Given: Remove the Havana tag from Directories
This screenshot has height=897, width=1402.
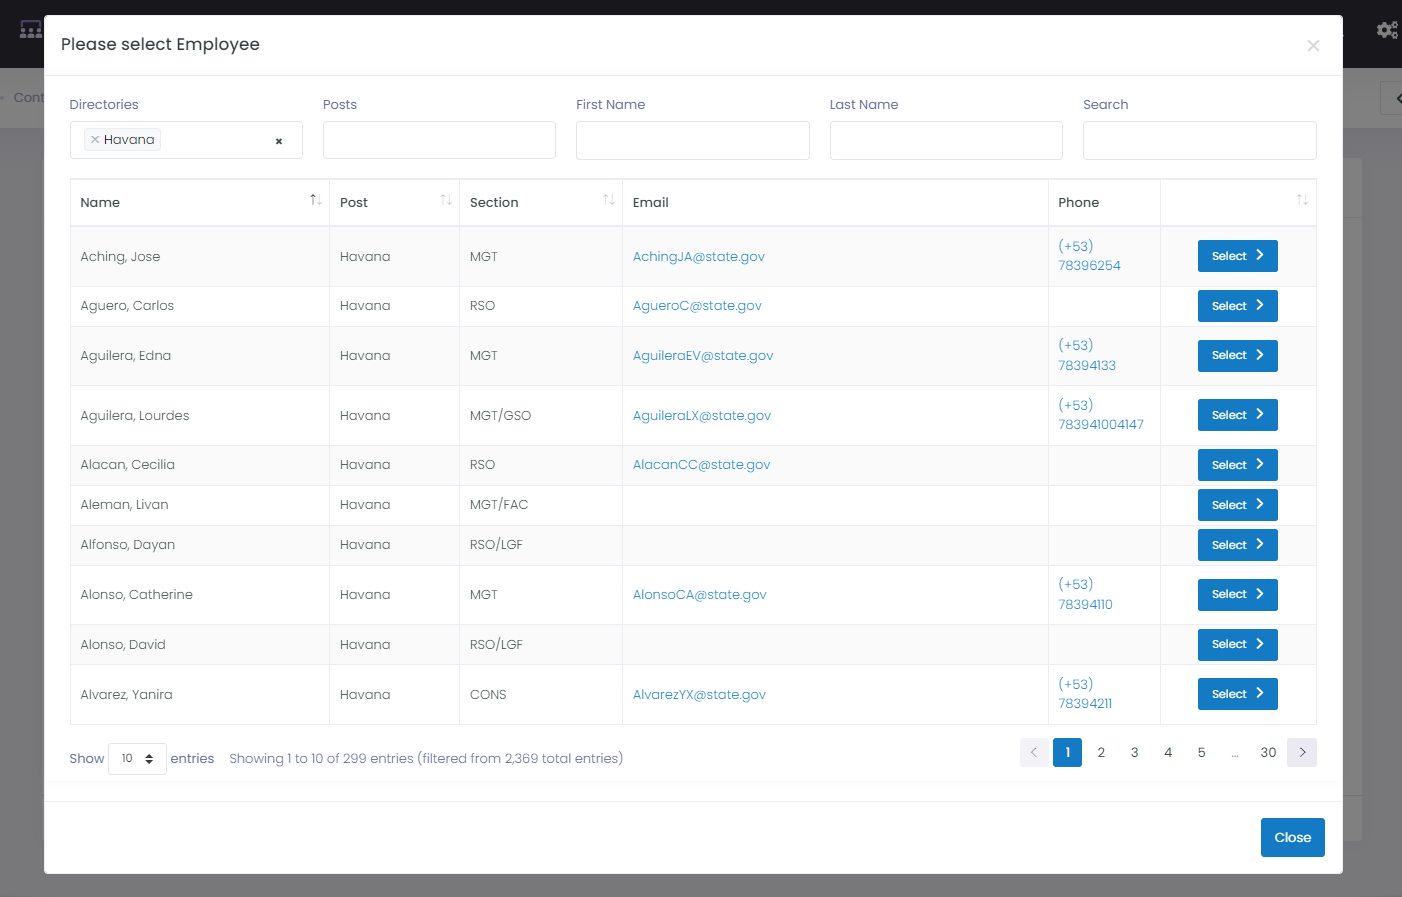Looking at the screenshot, I should point(95,140).
